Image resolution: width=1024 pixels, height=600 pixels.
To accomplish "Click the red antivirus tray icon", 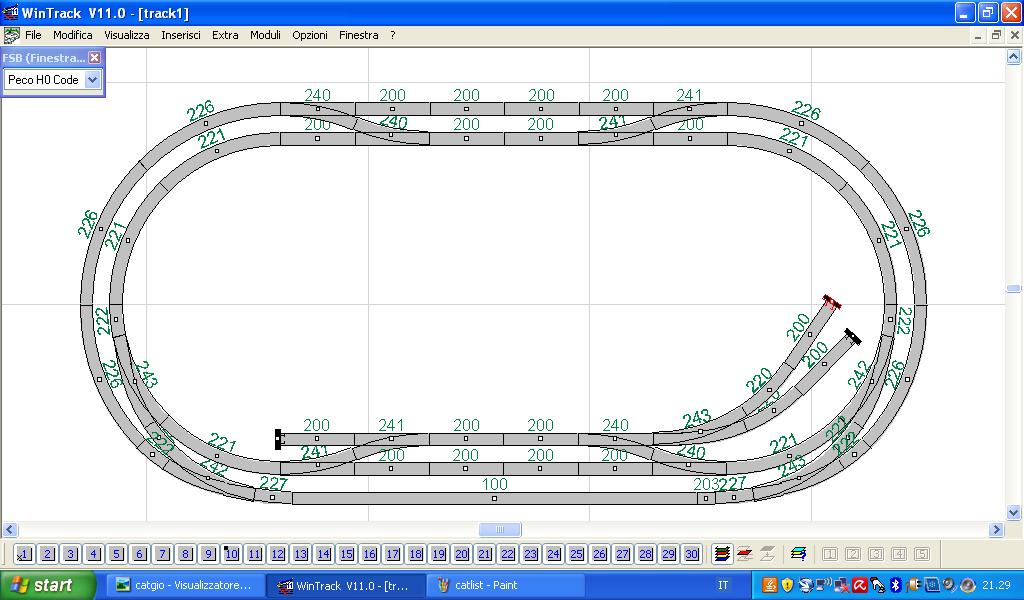I will coord(859,585).
